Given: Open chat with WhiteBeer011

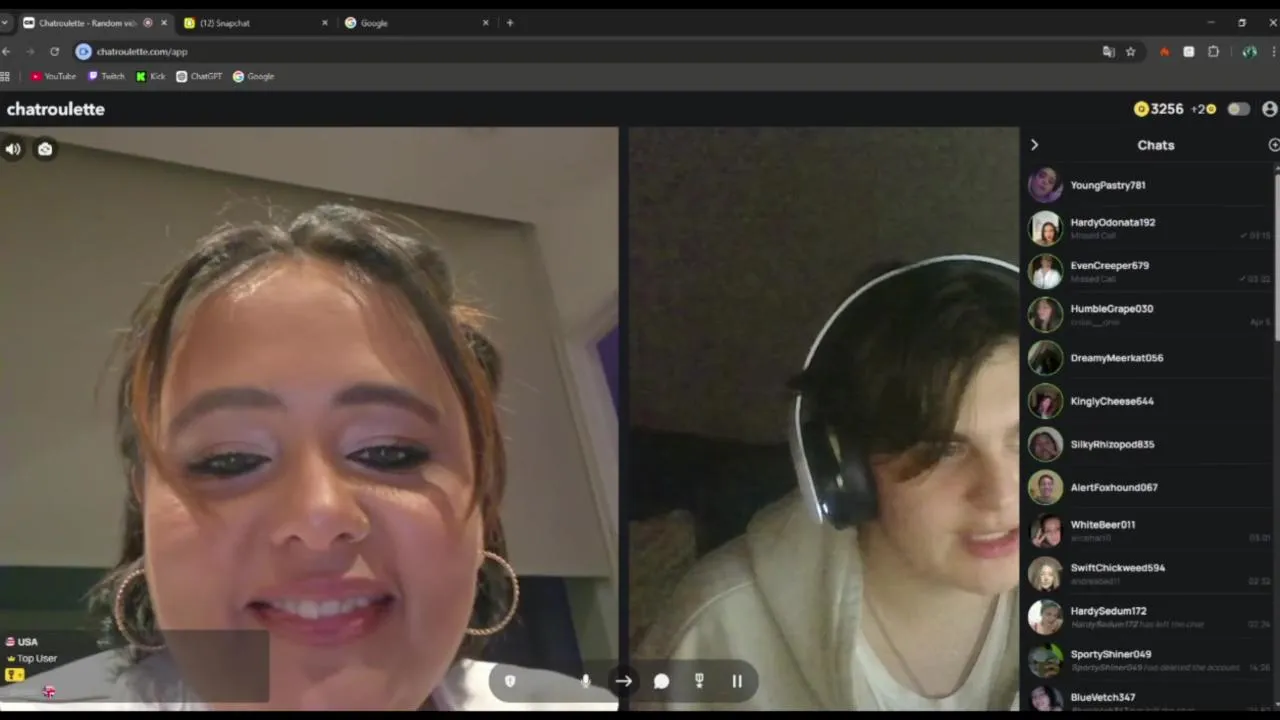Looking at the screenshot, I should pos(1148,530).
